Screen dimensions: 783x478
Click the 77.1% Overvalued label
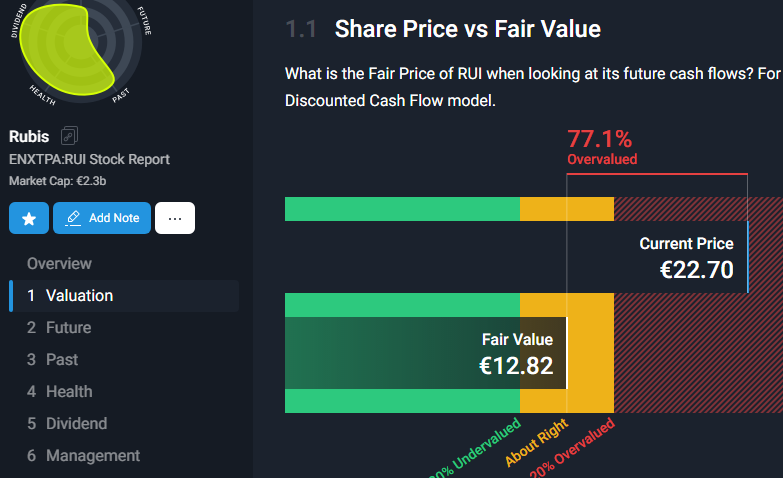(x=602, y=146)
